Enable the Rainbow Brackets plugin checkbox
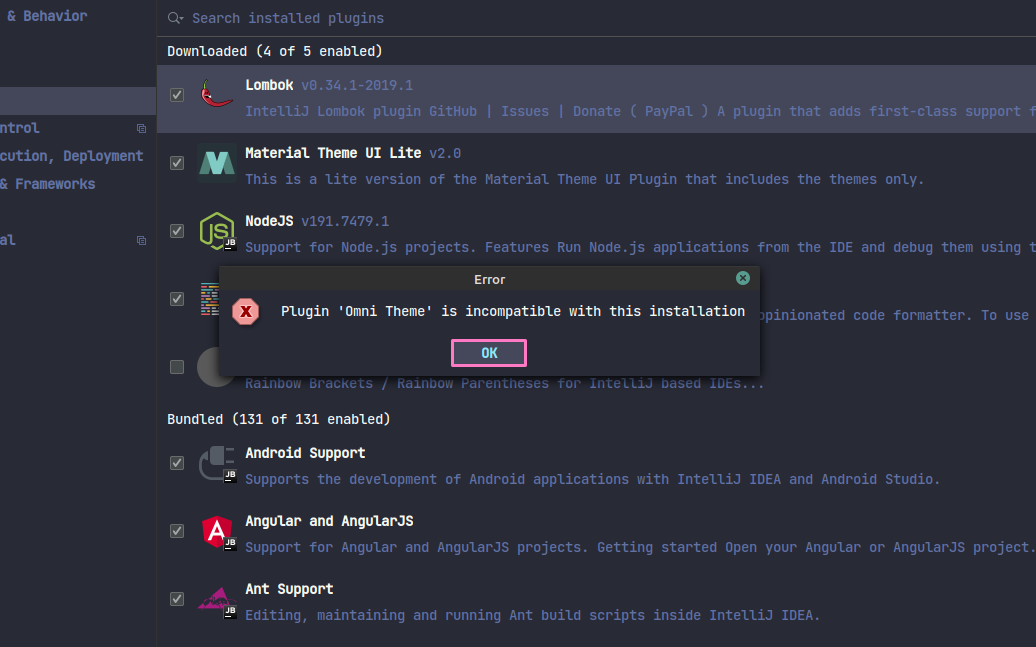Image resolution: width=1036 pixels, height=647 pixels. [x=176, y=367]
